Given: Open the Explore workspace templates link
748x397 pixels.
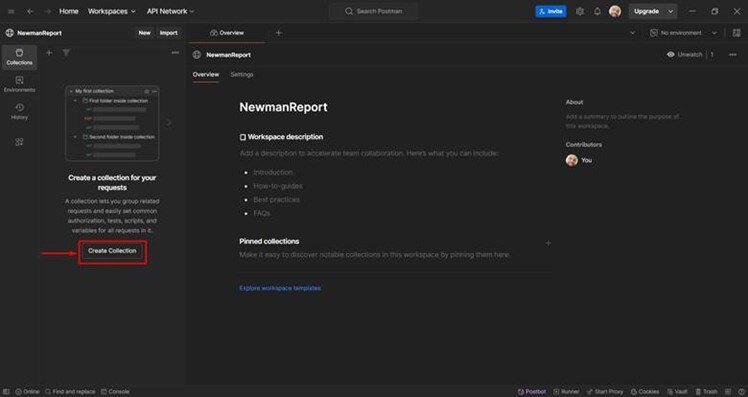Looking at the screenshot, I should (280, 288).
